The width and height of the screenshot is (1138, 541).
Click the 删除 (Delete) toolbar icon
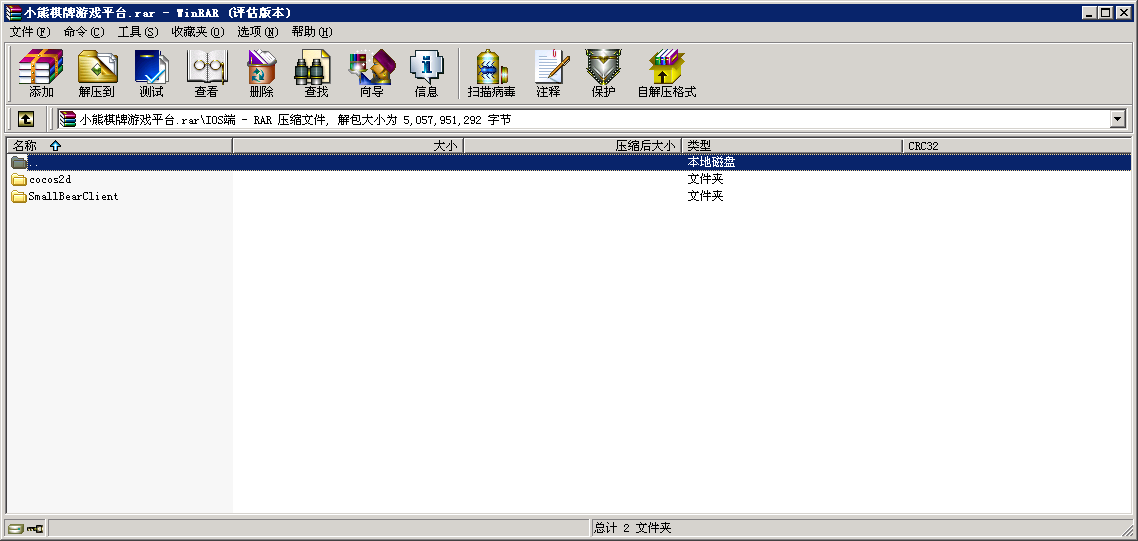pos(261,74)
